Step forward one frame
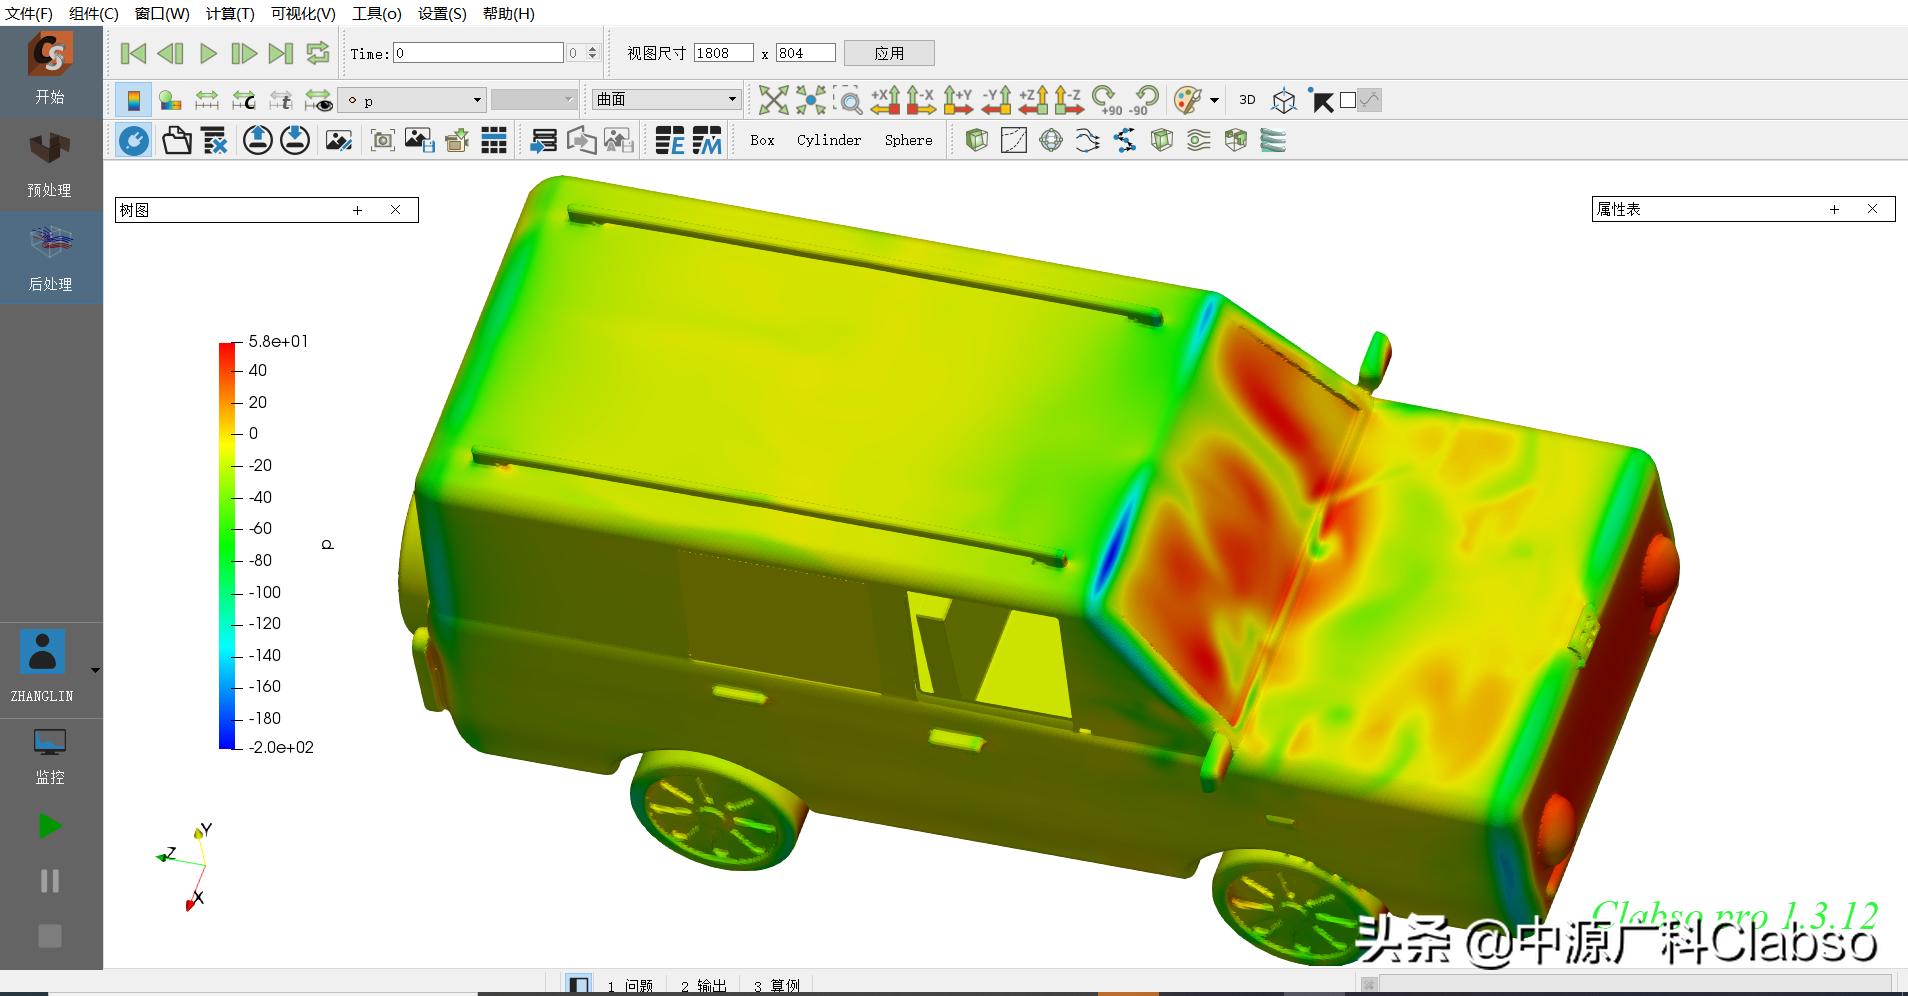 (244, 53)
